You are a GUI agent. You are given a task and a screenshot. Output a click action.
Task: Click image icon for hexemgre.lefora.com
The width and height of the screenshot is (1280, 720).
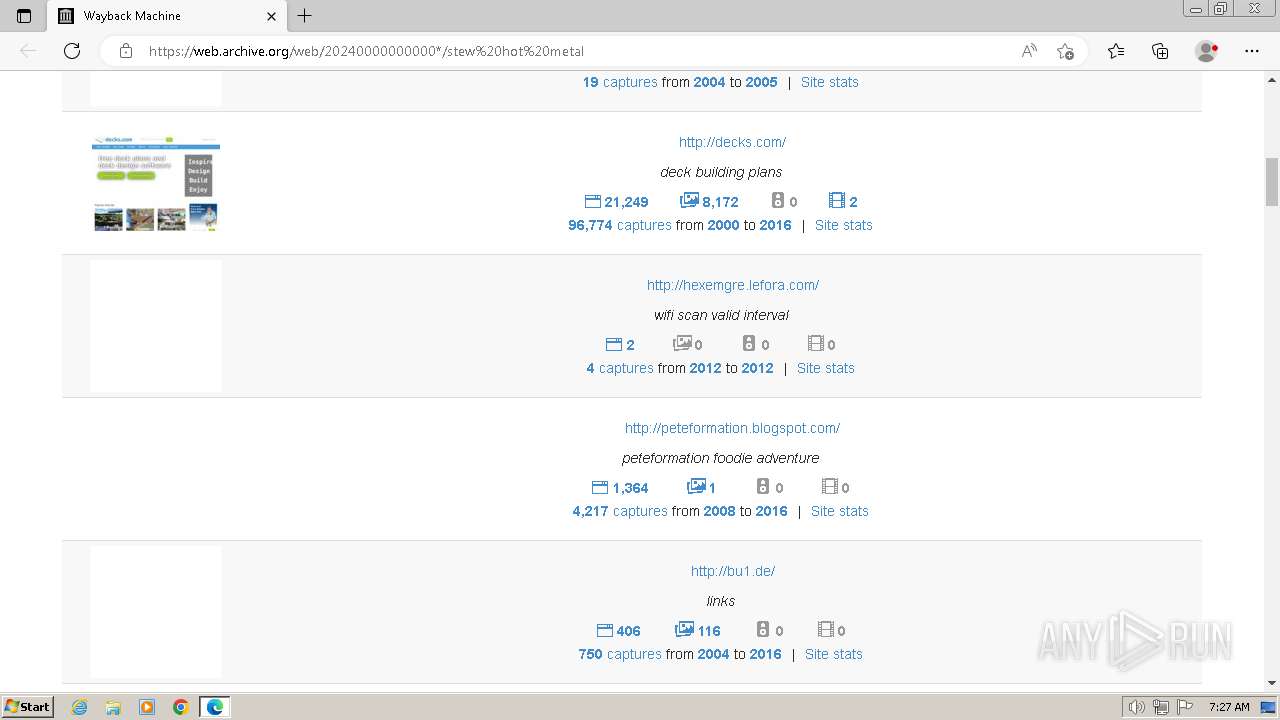pos(682,344)
